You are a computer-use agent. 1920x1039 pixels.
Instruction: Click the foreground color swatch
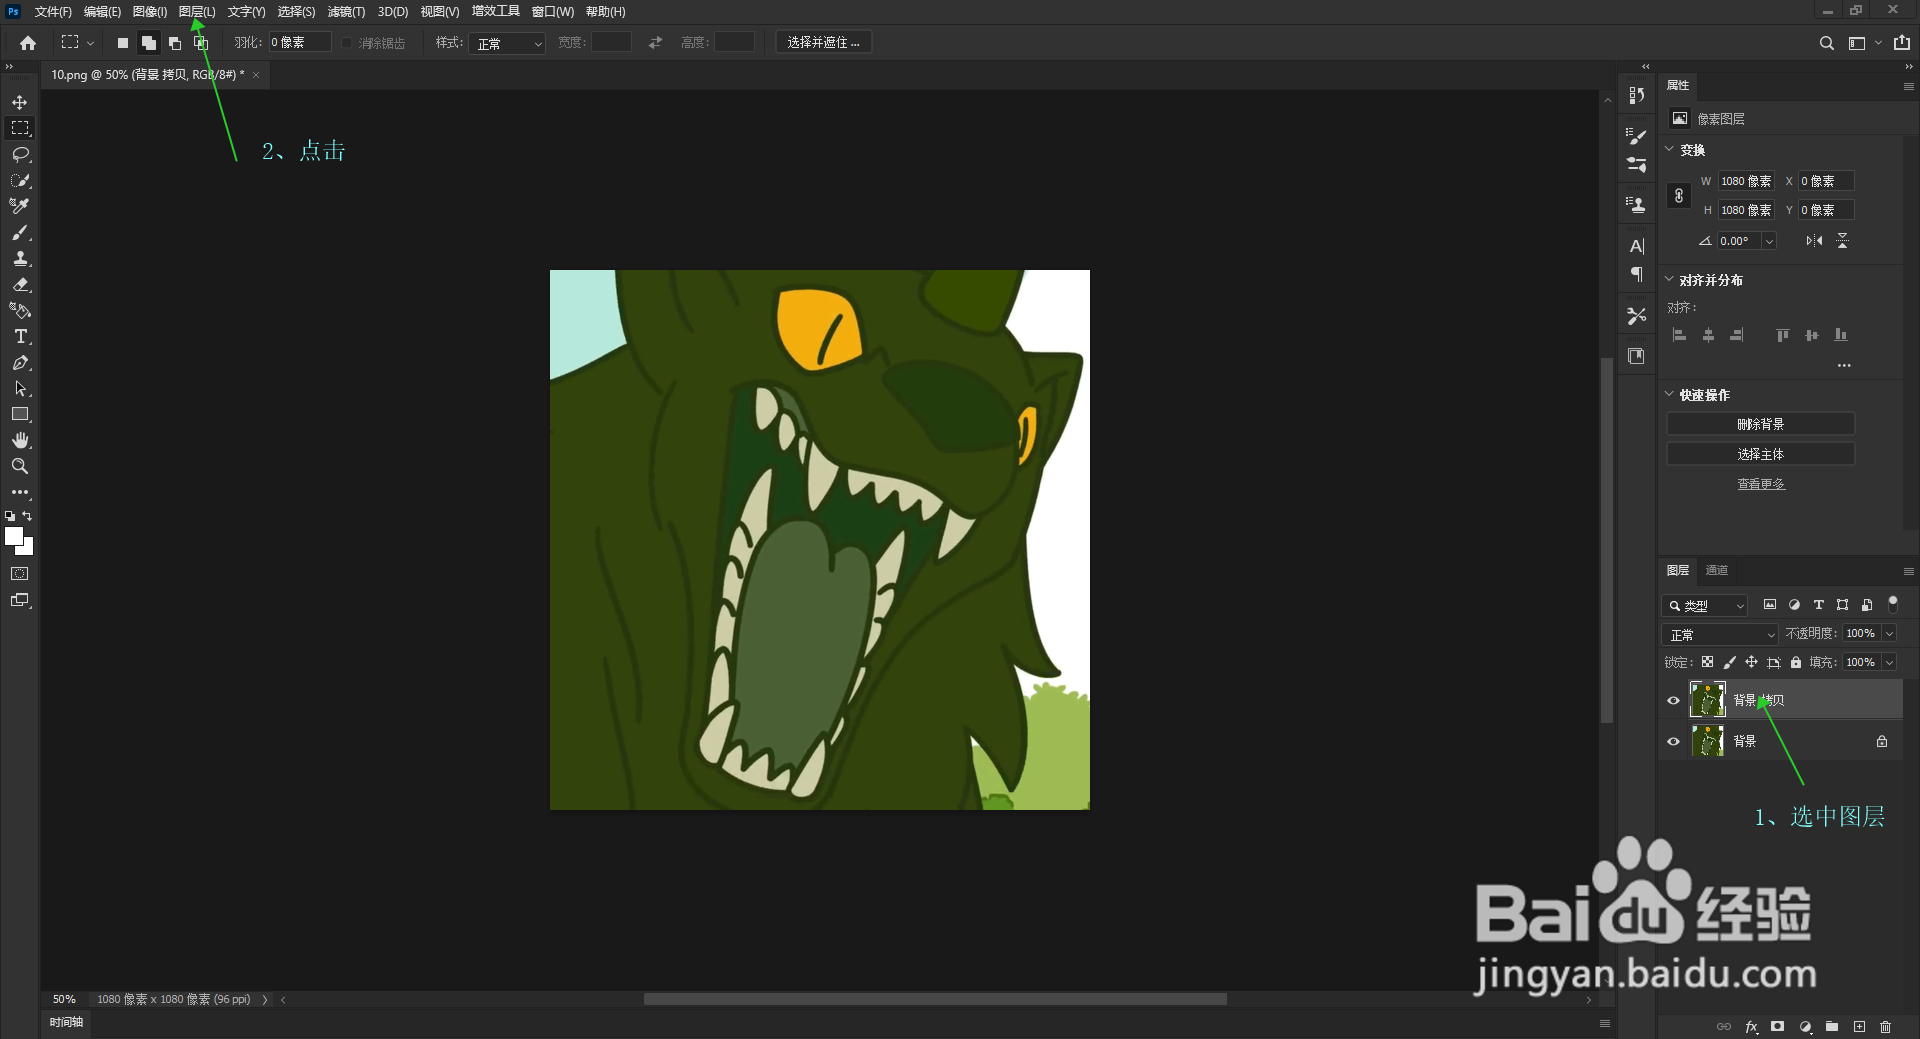tap(14, 536)
